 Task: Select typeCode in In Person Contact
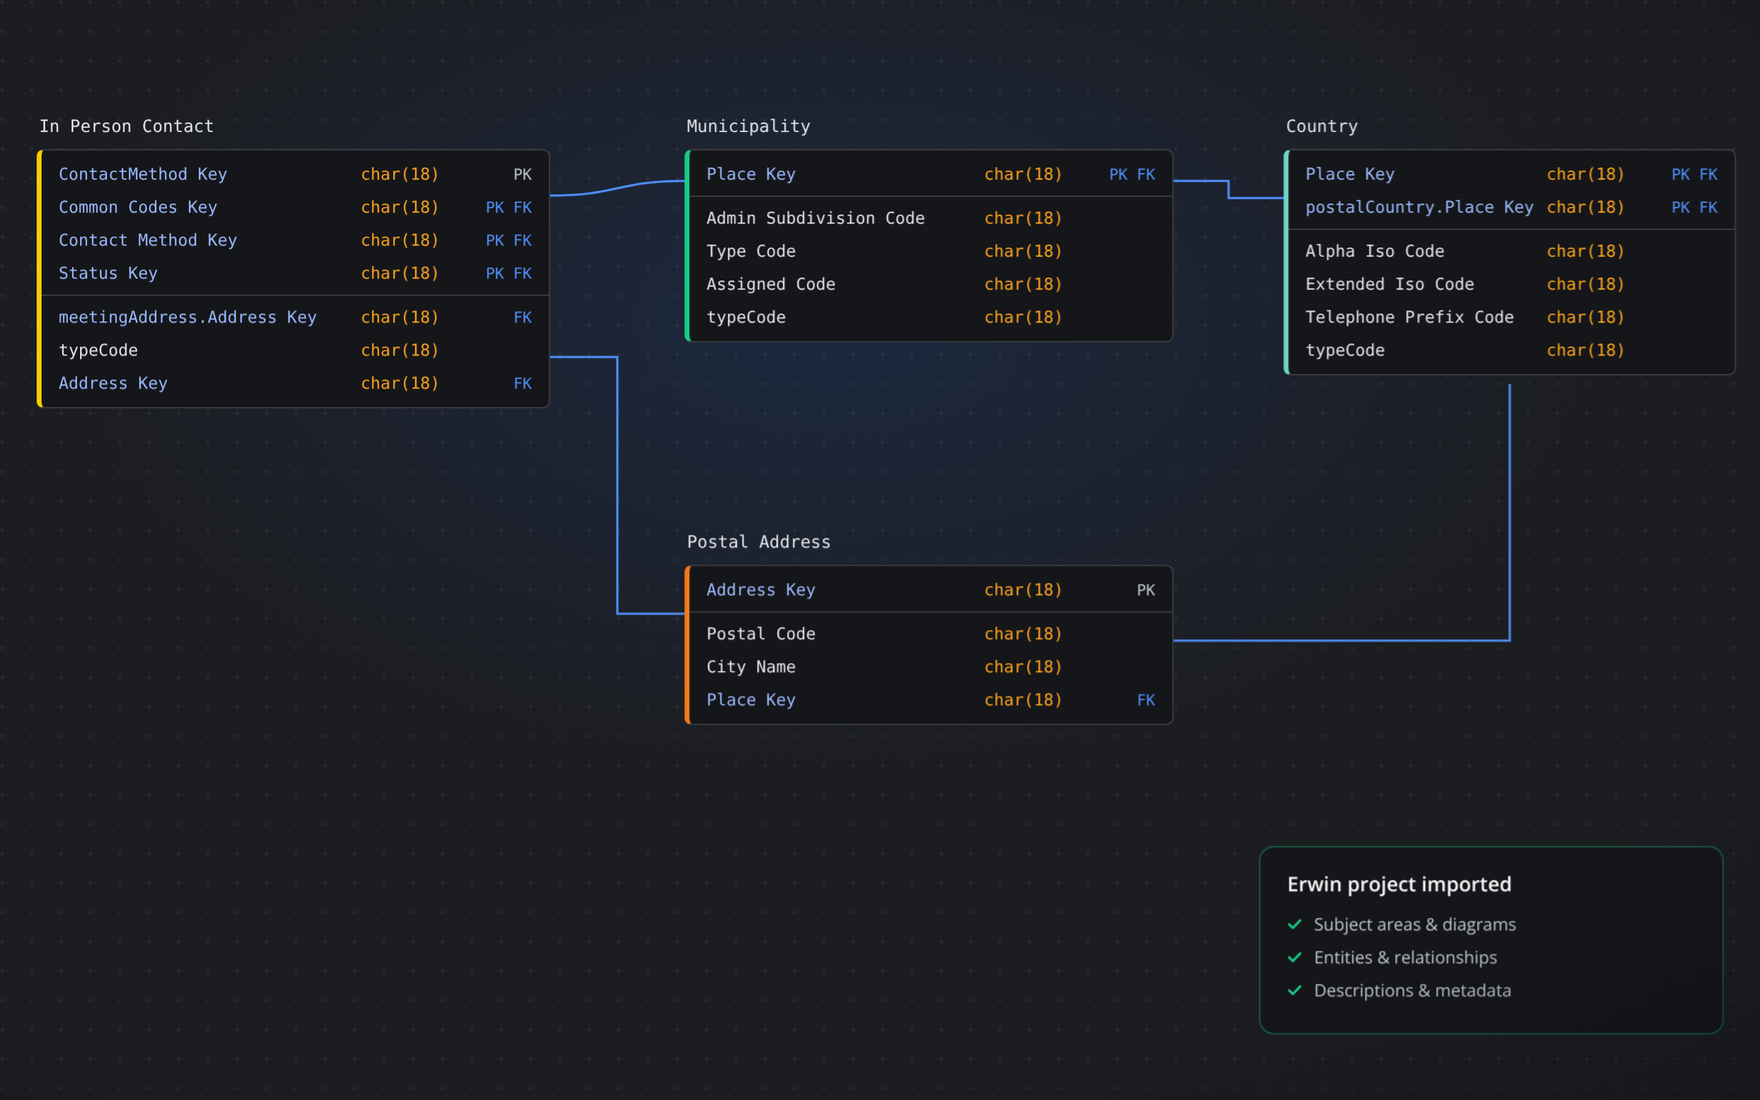pos(295,350)
